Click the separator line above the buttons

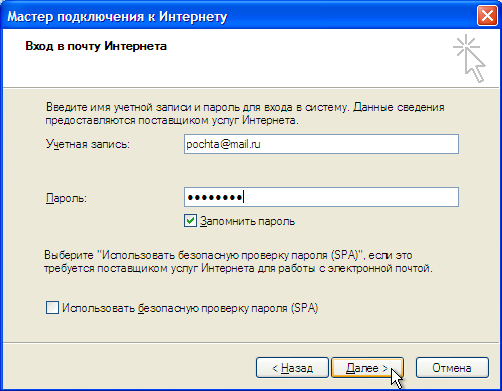tap(251, 342)
